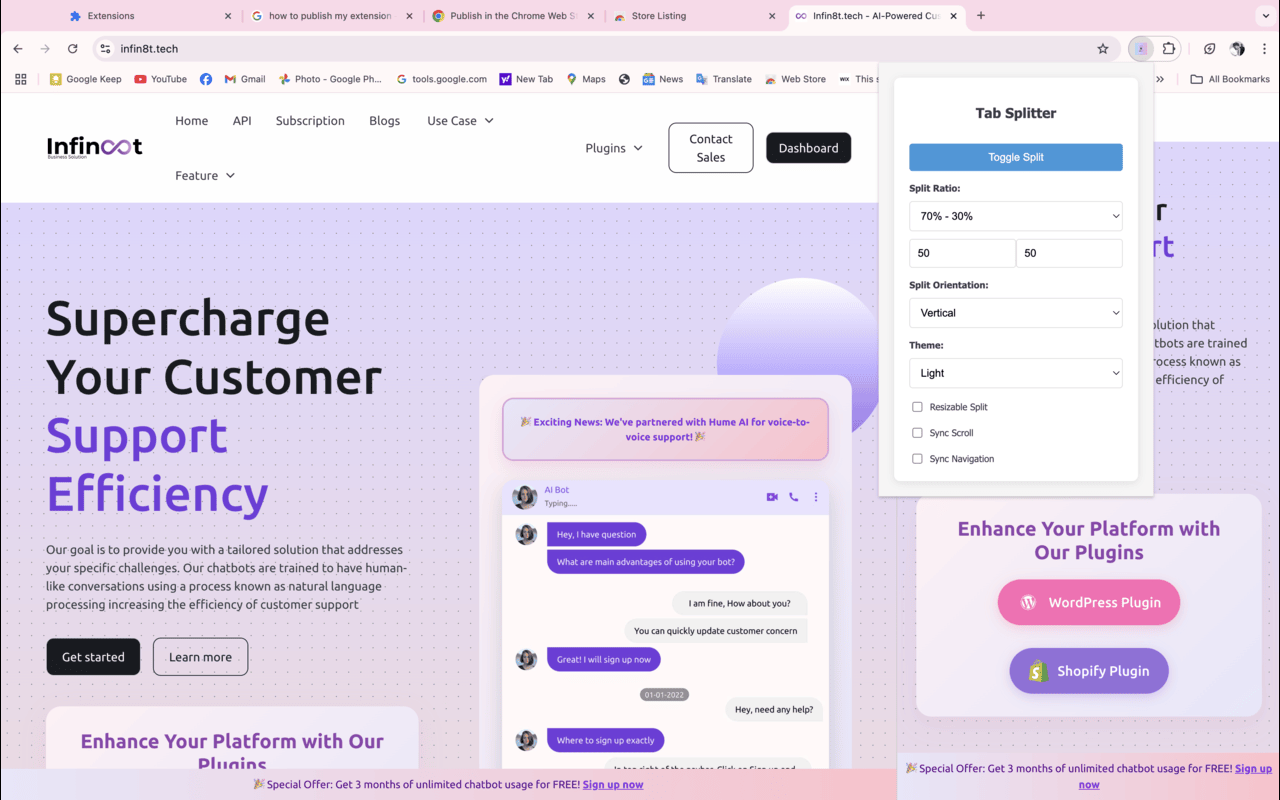
Task: Click the first custom split ratio field
Action: point(962,253)
